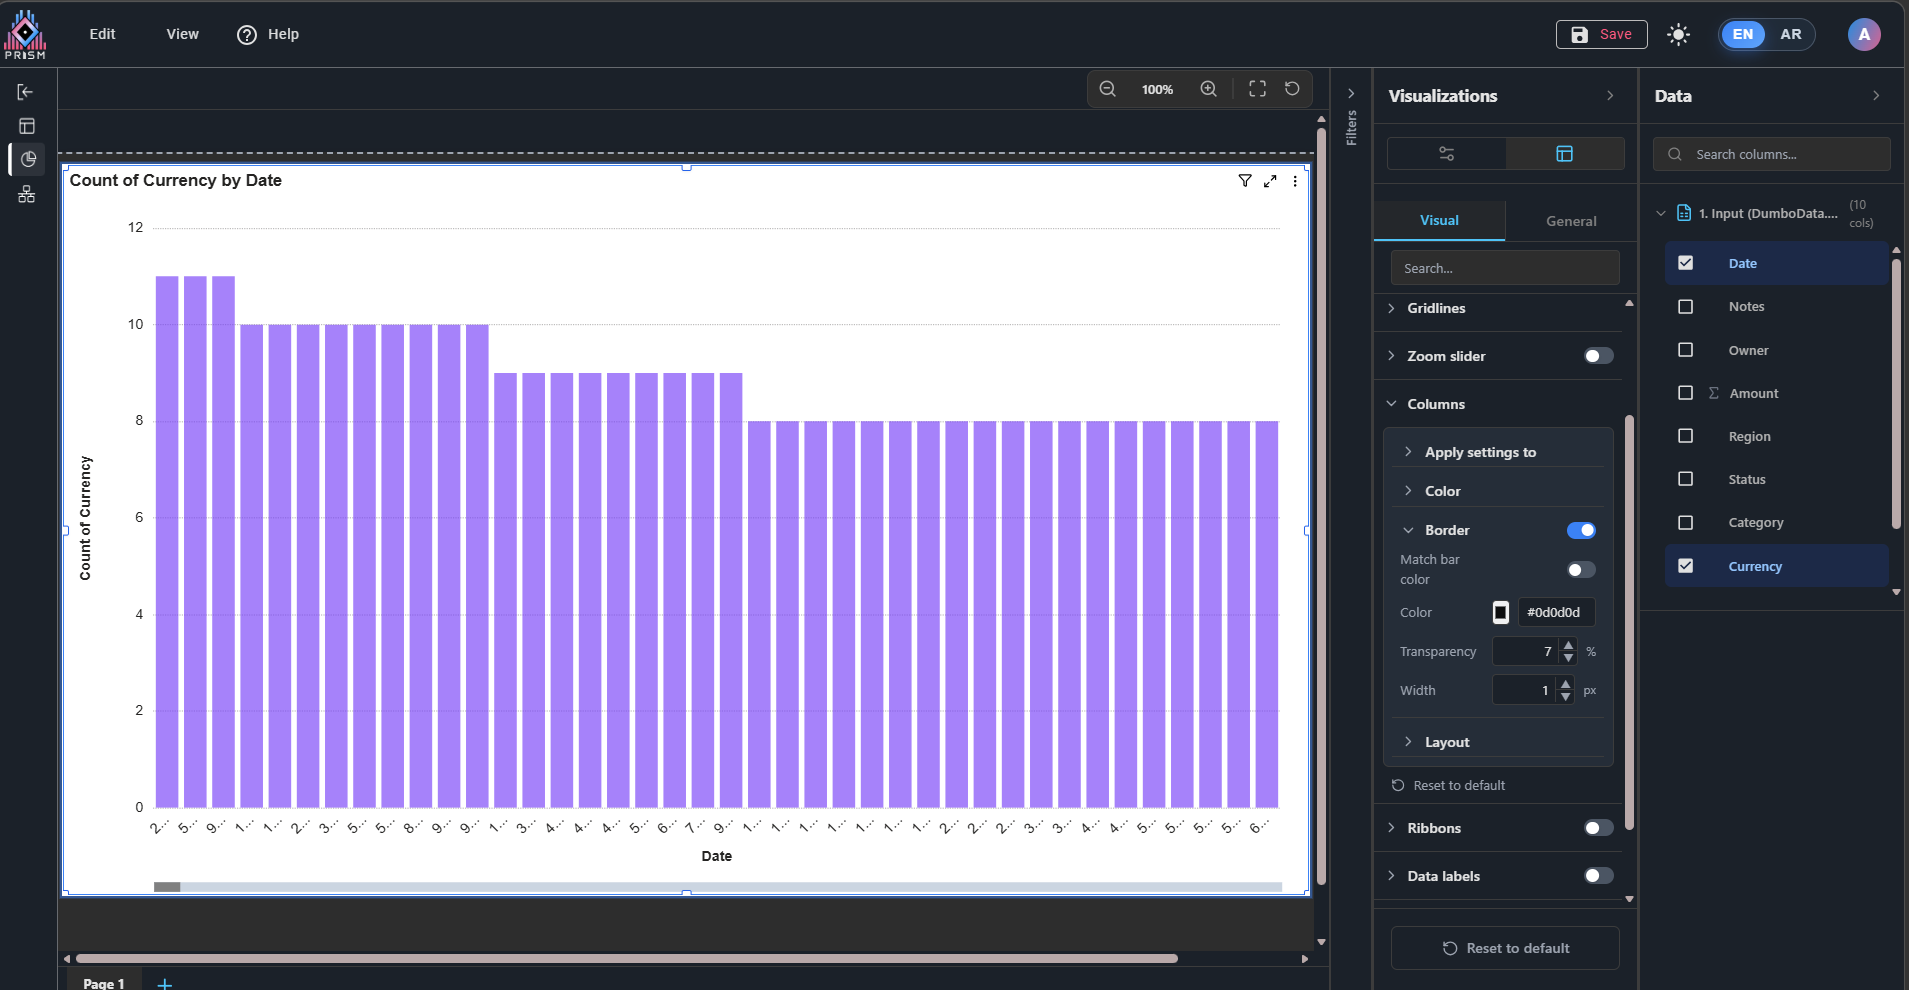Open the border color swatch picker
1909x990 pixels.
[1500, 612]
